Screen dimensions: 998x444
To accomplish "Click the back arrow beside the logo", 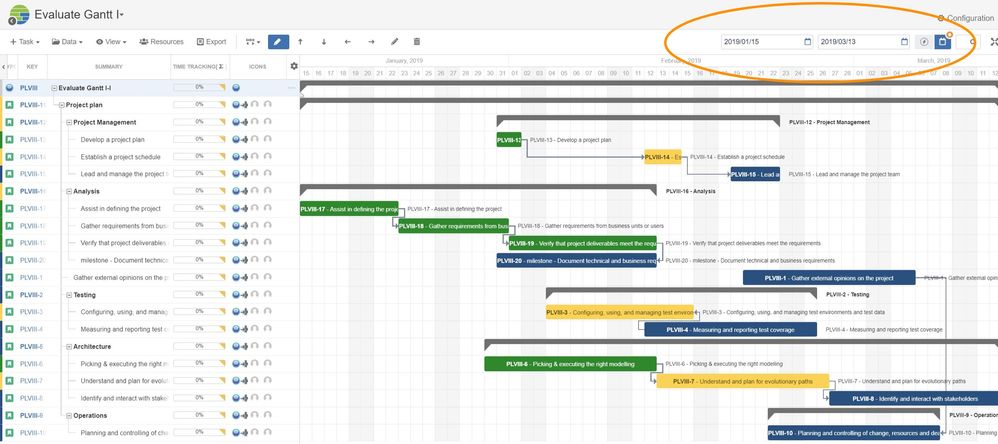I will pos(11,21).
